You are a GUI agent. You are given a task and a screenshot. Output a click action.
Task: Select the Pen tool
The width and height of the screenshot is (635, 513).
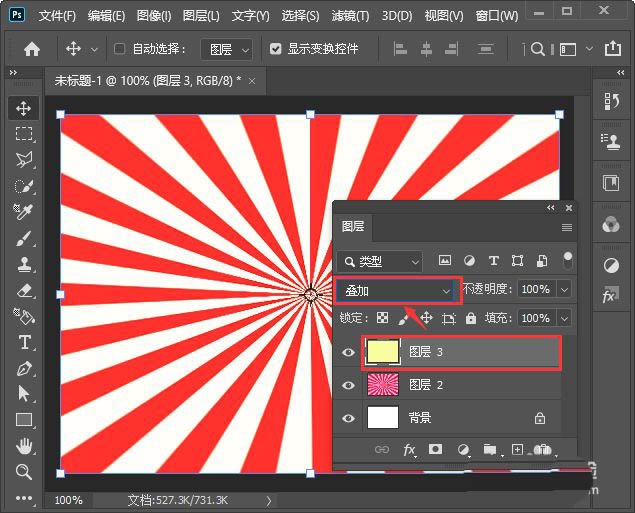tap(23, 368)
